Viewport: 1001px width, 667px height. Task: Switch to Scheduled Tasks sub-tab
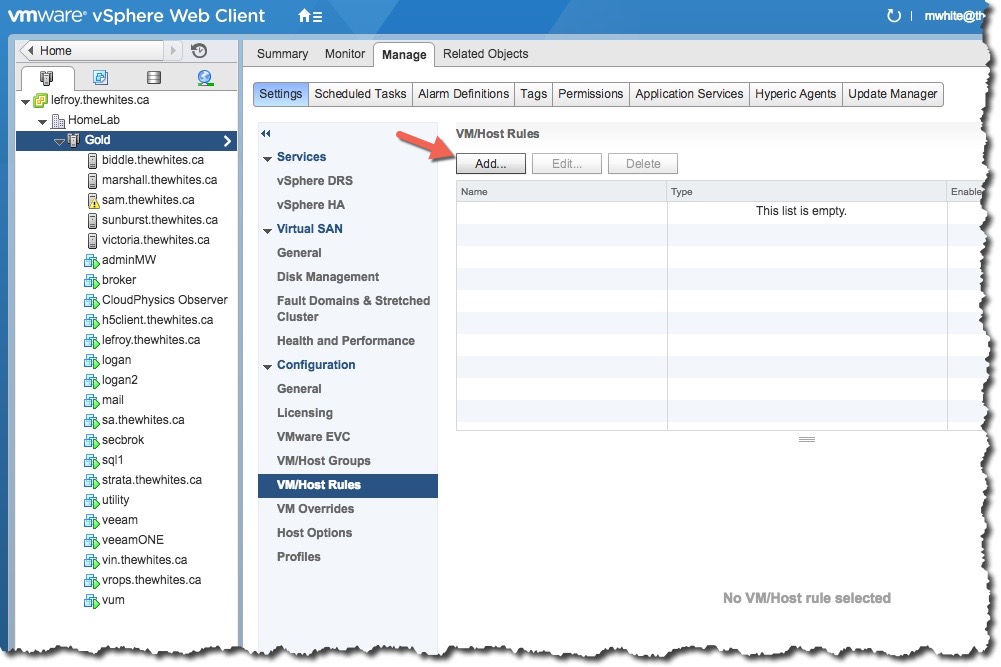[360, 94]
